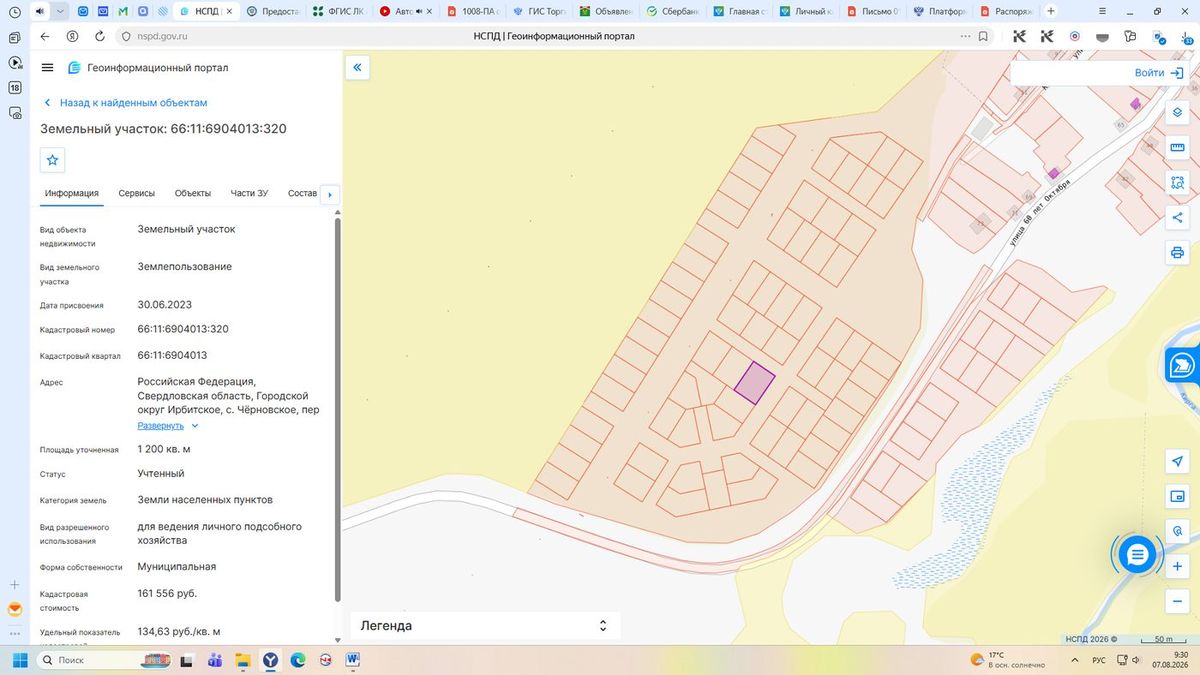Image resolution: width=1200 pixels, height=675 pixels.
Task: Show more tabs with right arrow
Action: [x=330, y=194]
